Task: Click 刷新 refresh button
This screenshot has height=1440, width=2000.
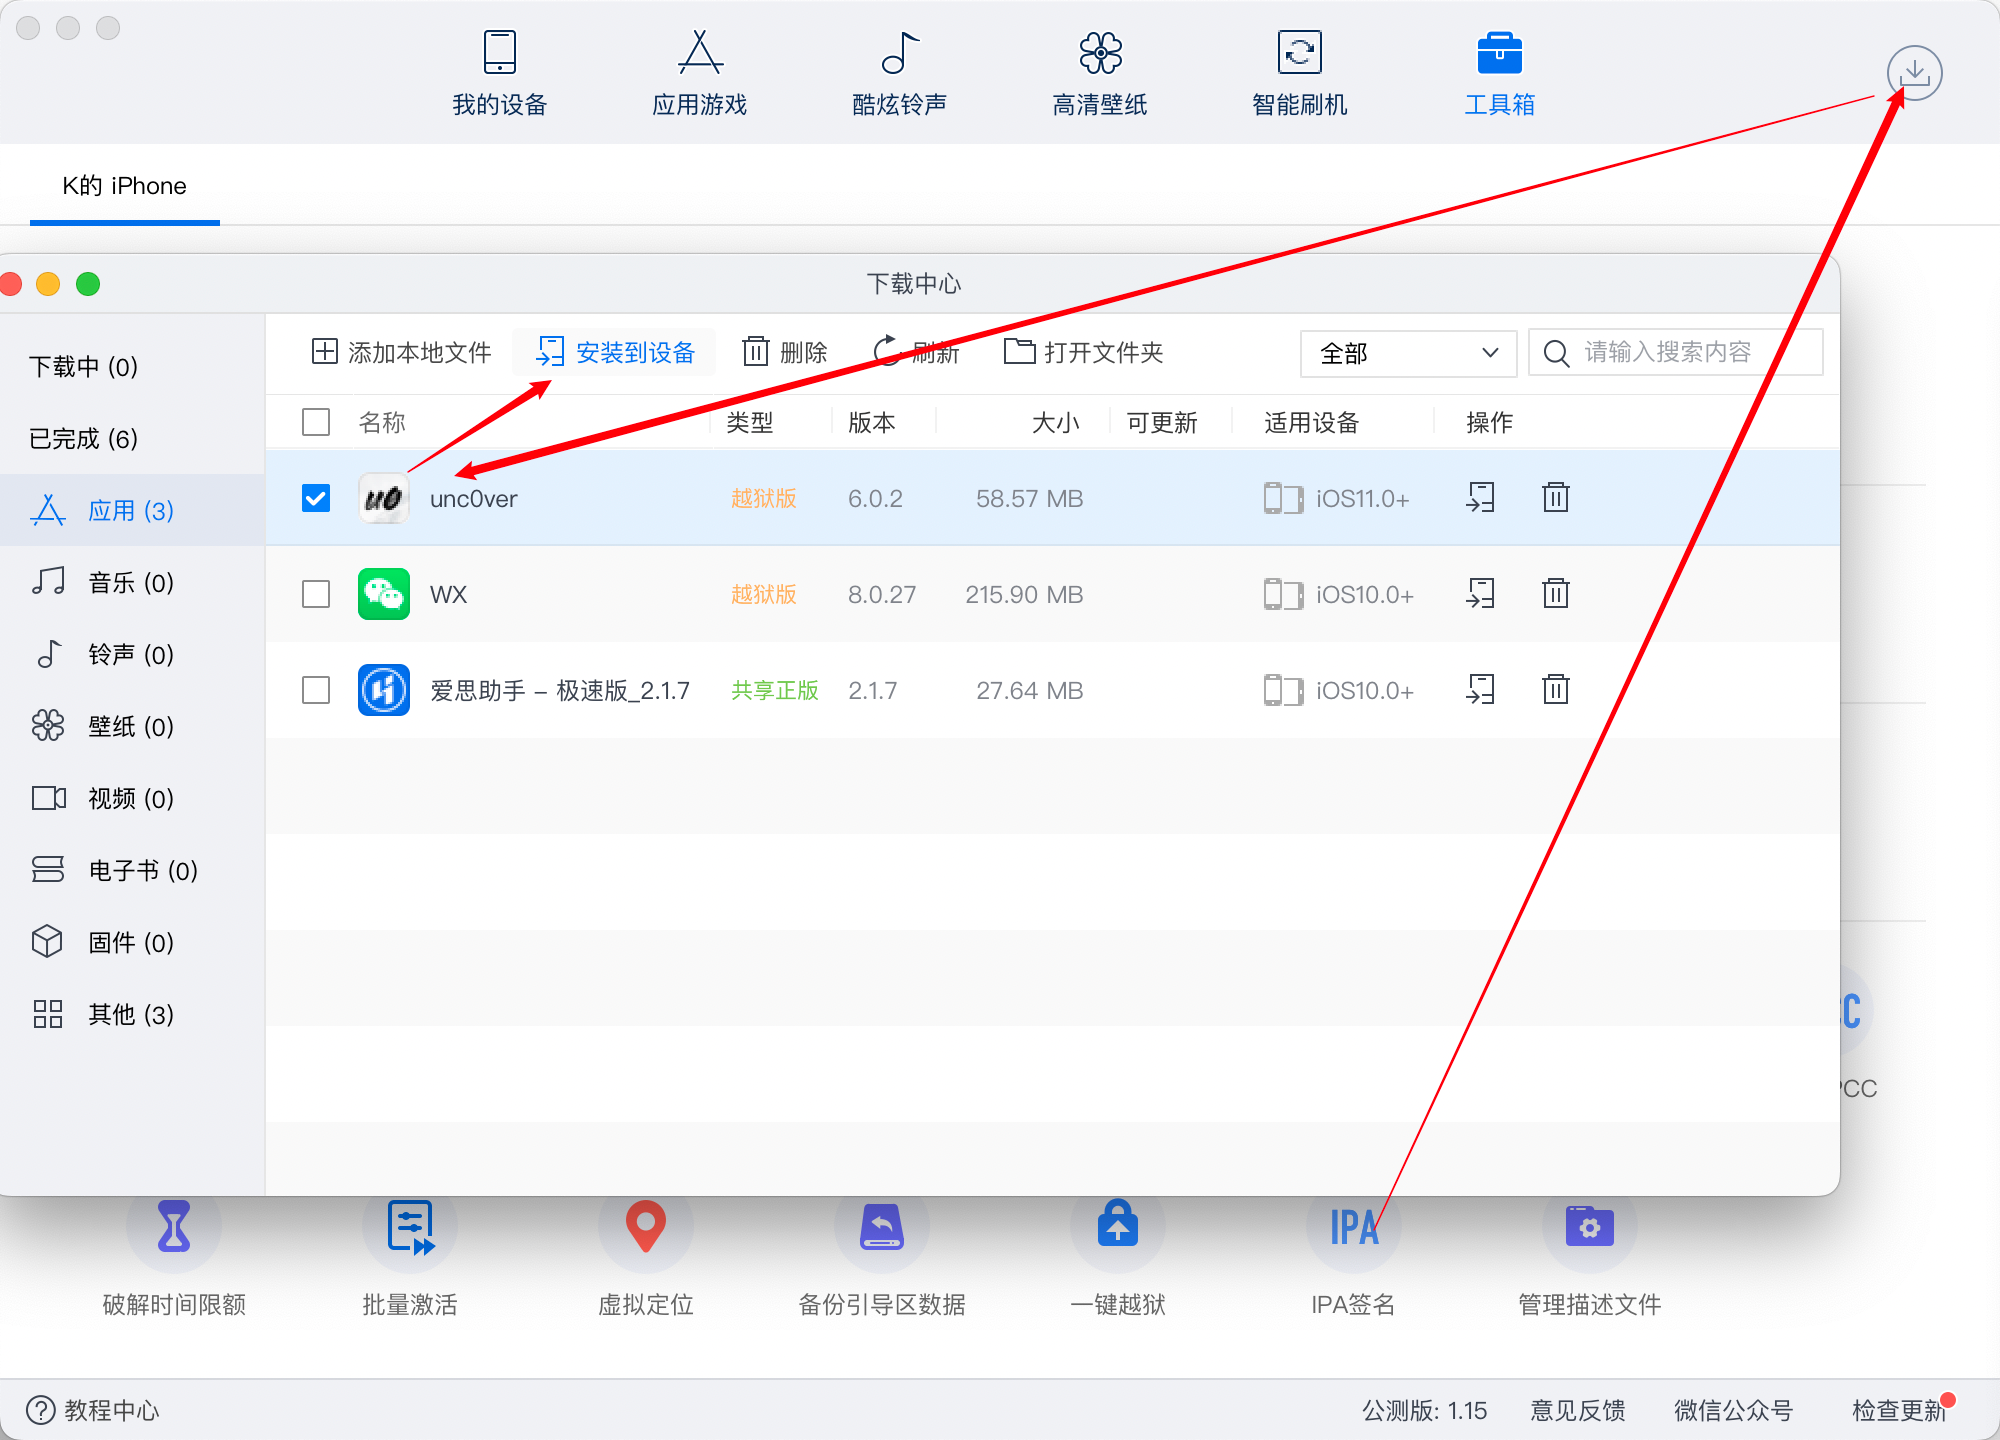Action: (916, 352)
